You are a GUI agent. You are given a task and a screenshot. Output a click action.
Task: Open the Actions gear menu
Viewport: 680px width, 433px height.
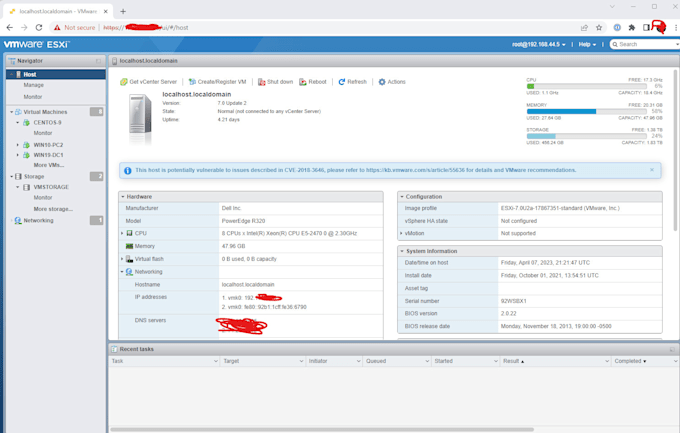click(392, 82)
